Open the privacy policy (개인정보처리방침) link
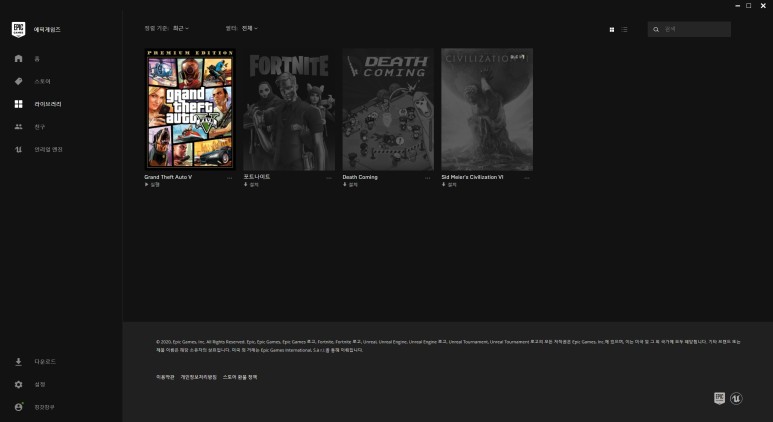 (199, 377)
